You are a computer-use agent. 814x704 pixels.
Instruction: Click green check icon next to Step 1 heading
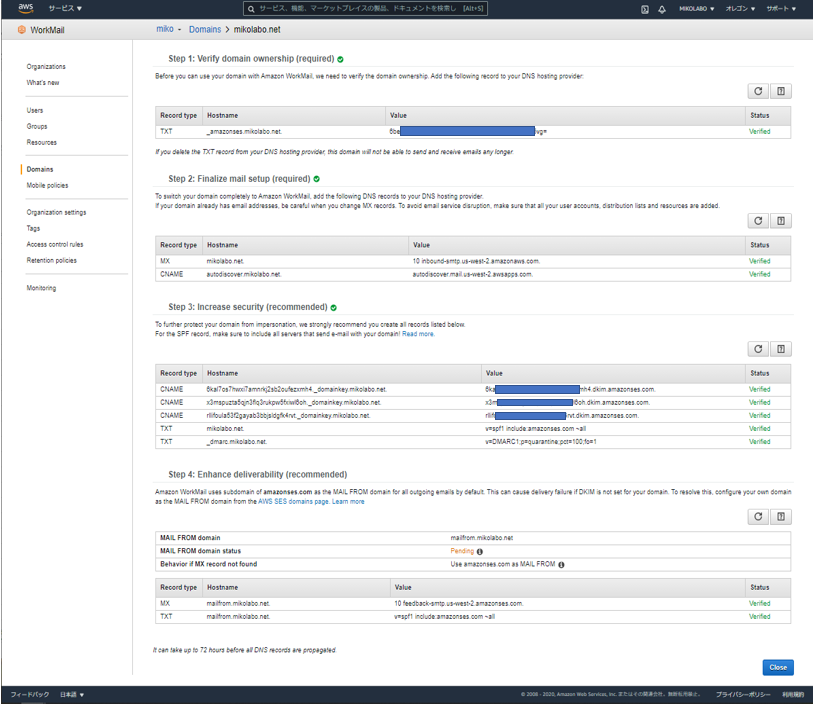click(x=340, y=59)
